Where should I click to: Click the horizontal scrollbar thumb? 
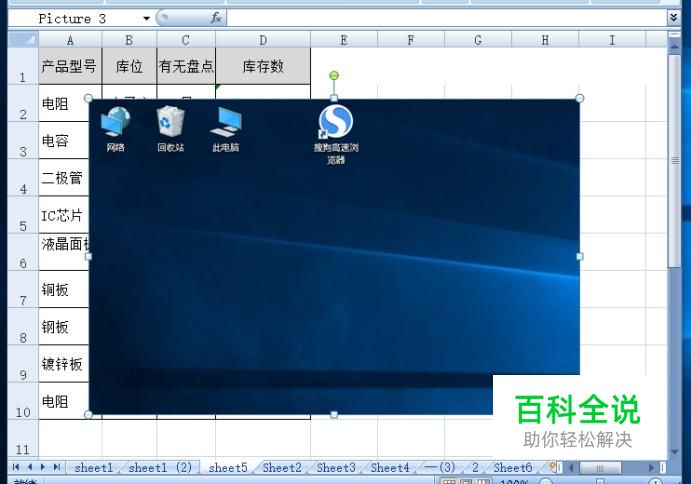[x=600, y=467]
